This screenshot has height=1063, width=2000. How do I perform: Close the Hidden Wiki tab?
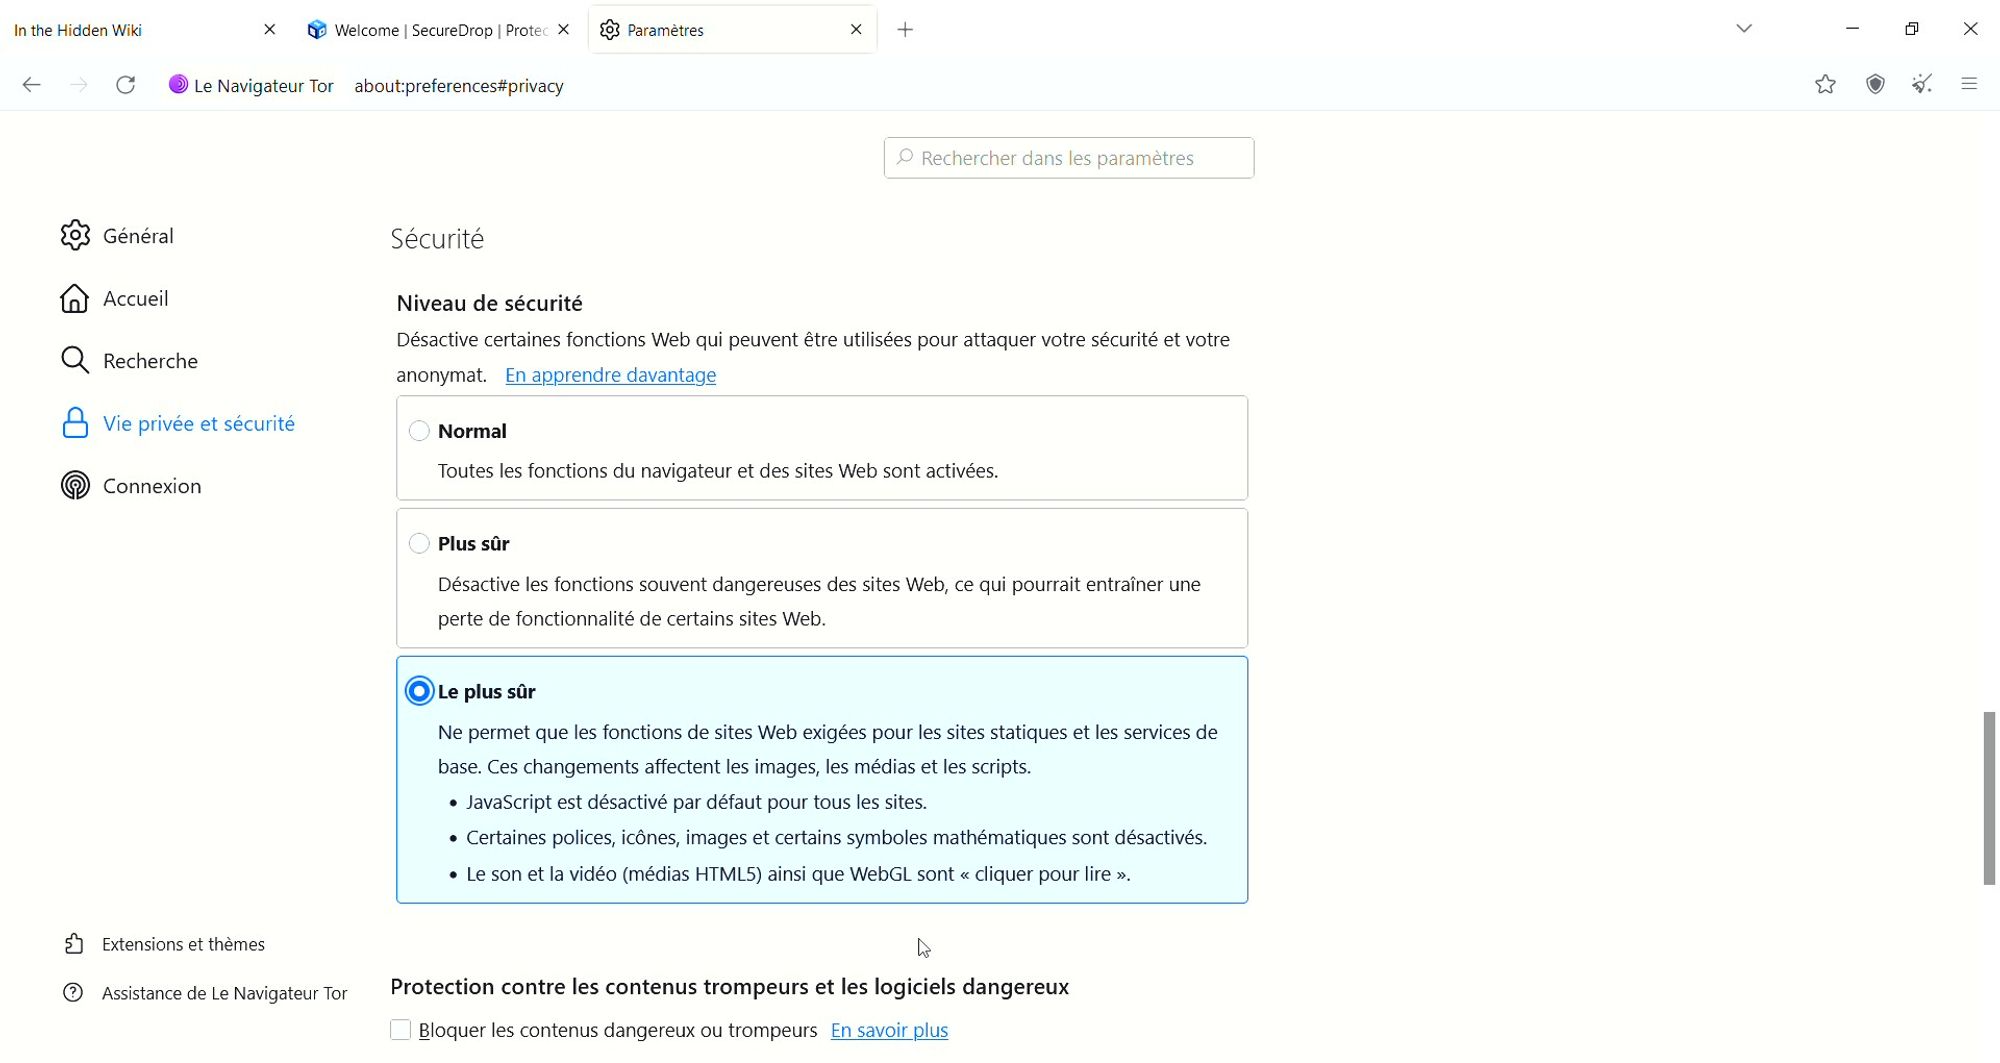270,30
